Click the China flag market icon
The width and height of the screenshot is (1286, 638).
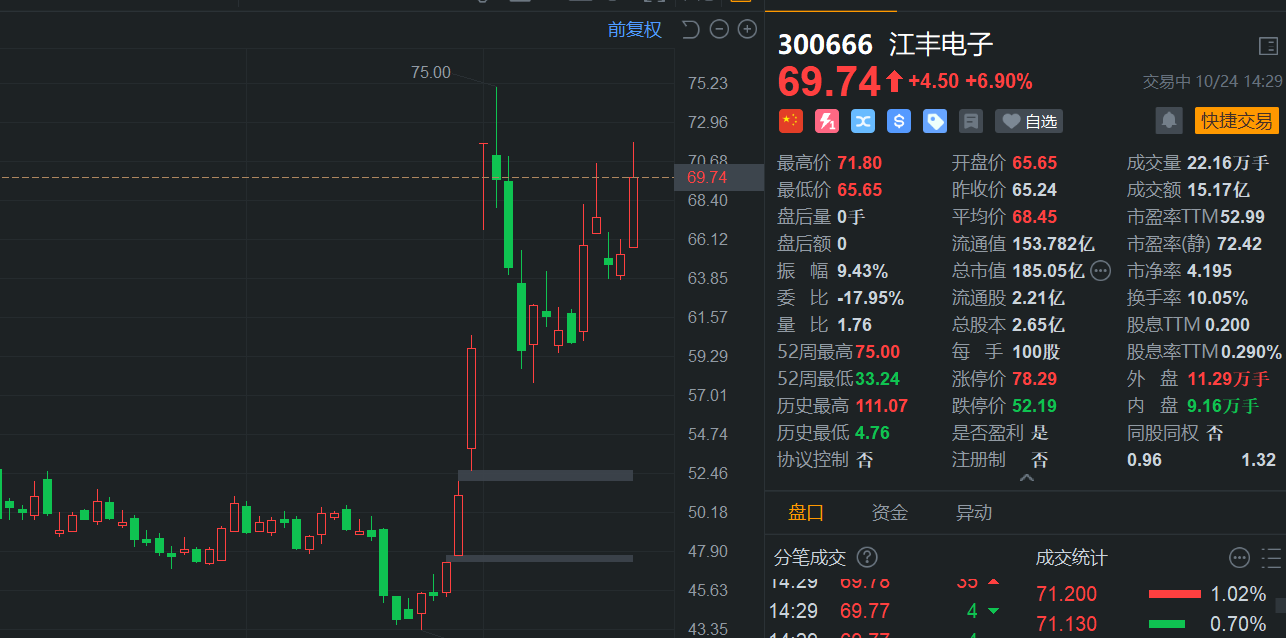coord(791,121)
